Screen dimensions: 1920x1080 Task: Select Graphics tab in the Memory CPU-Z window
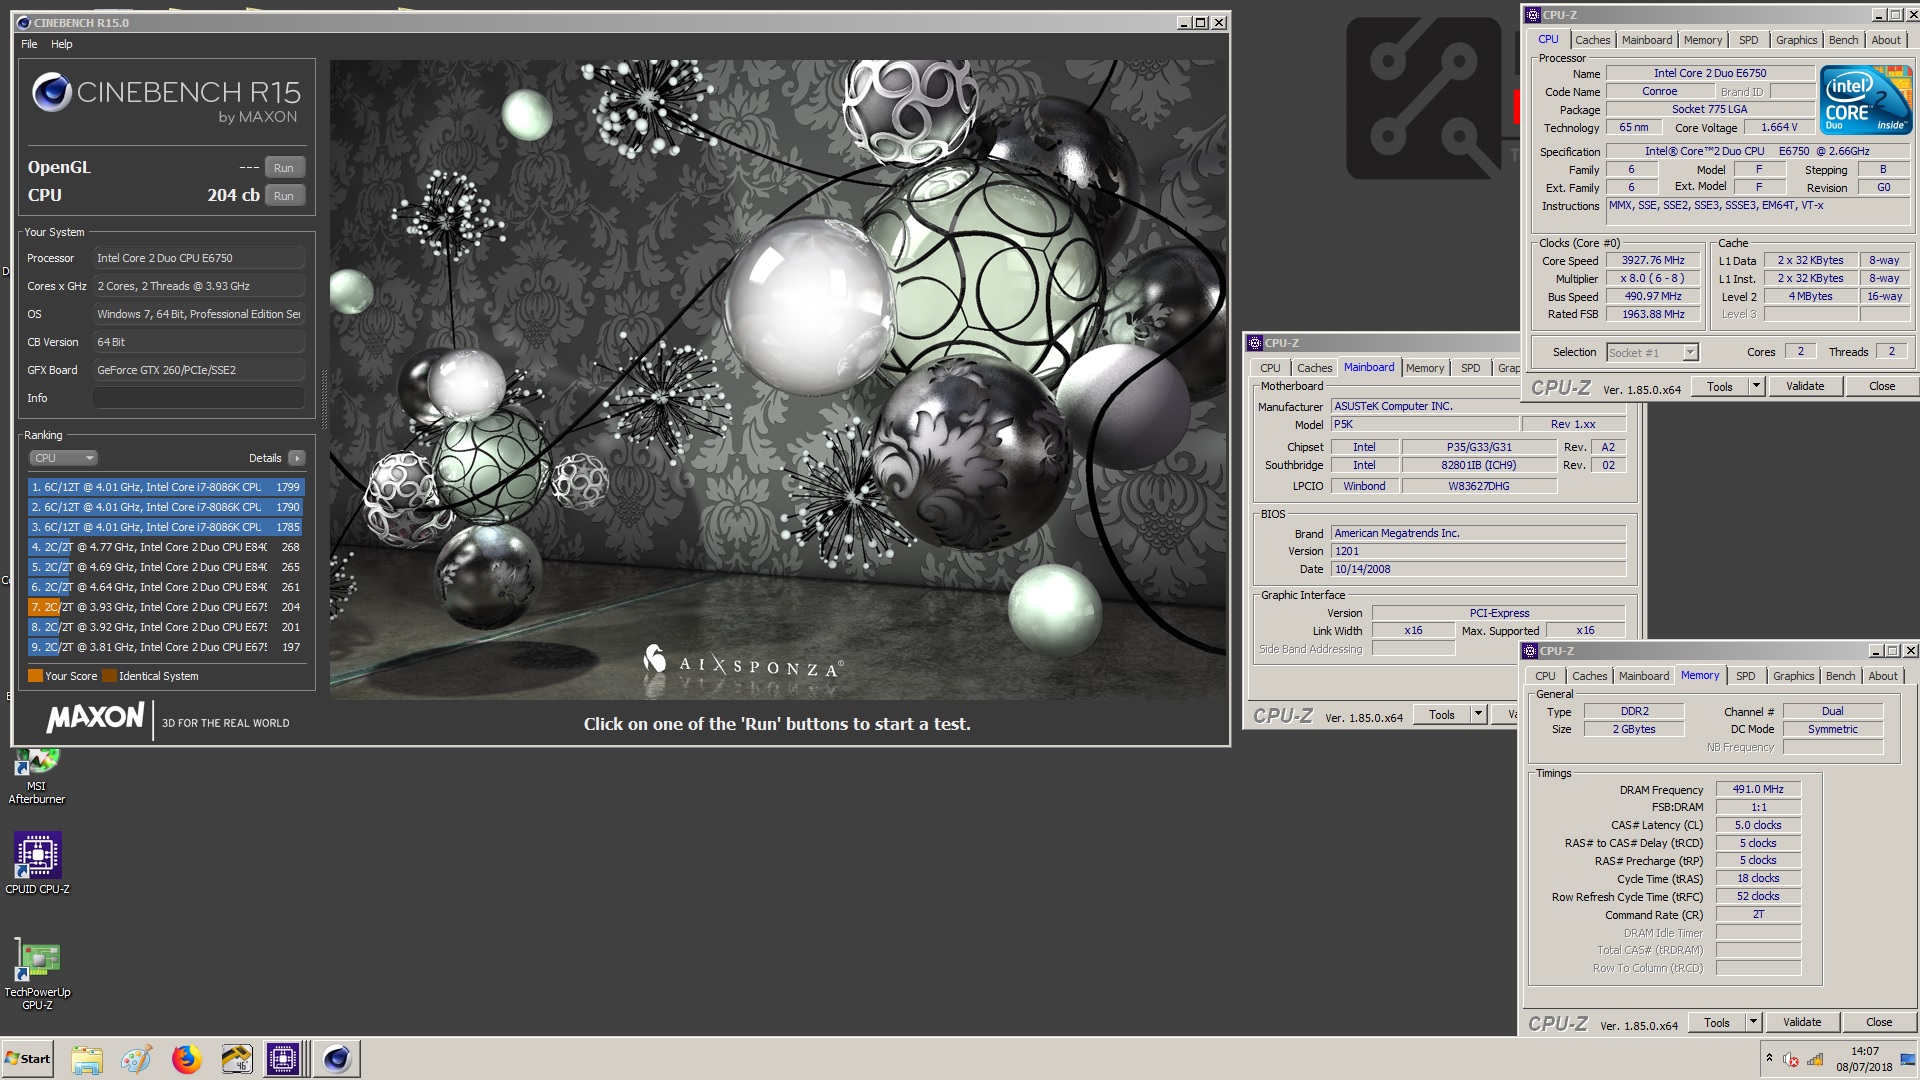pyautogui.click(x=1793, y=676)
